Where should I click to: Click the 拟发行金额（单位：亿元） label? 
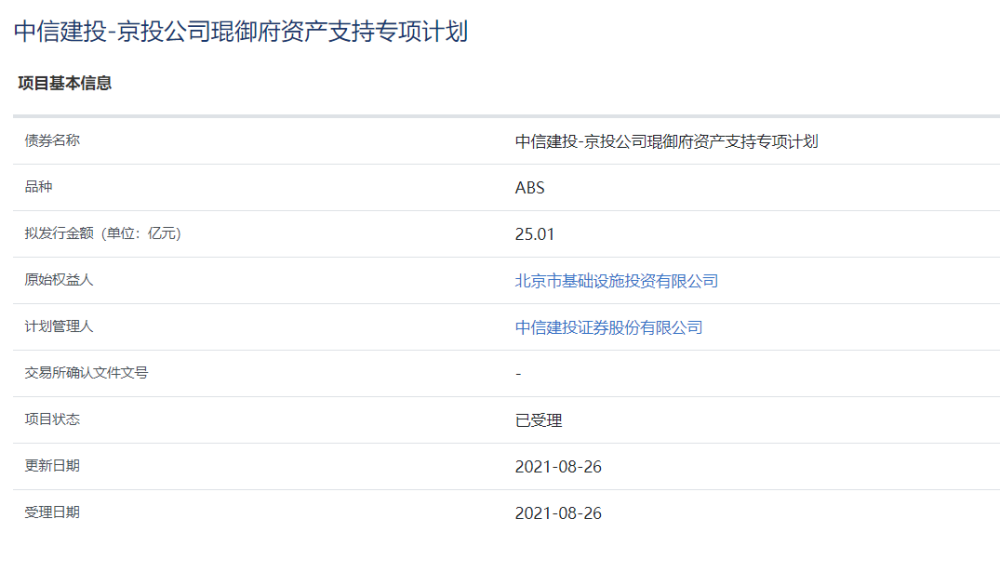(x=103, y=233)
